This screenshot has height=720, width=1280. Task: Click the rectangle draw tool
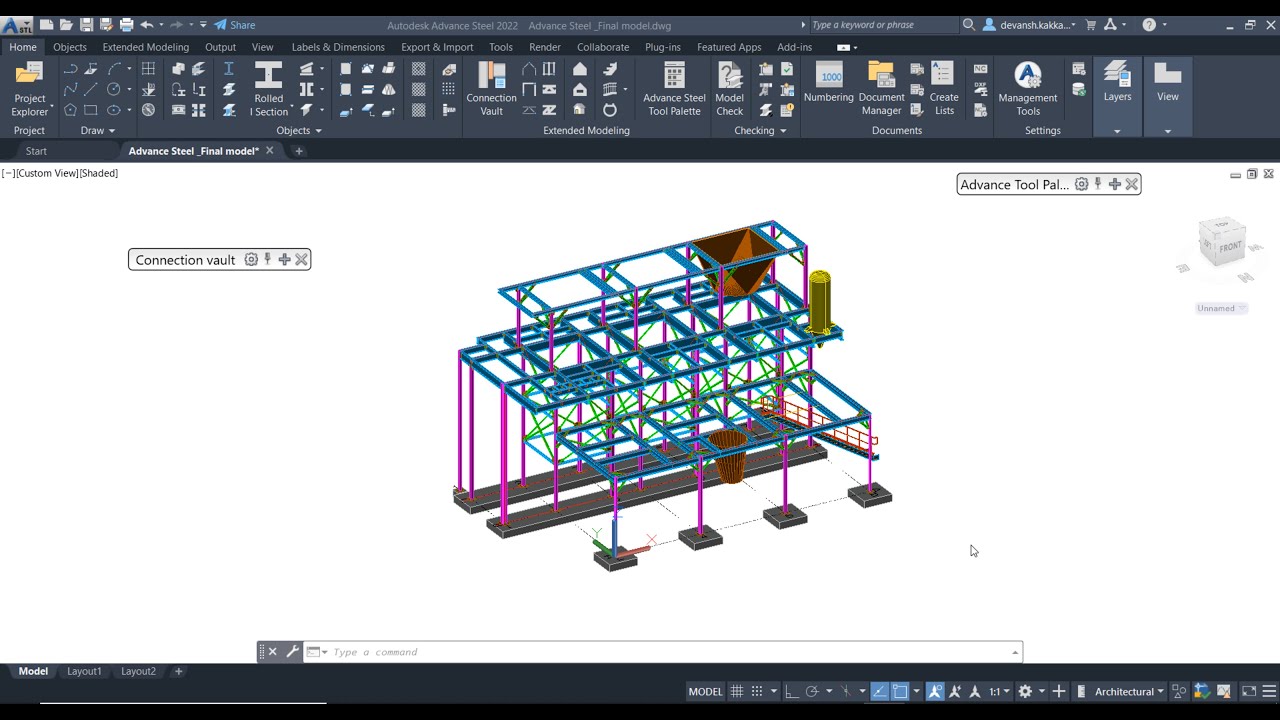click(x=91, y=110)
